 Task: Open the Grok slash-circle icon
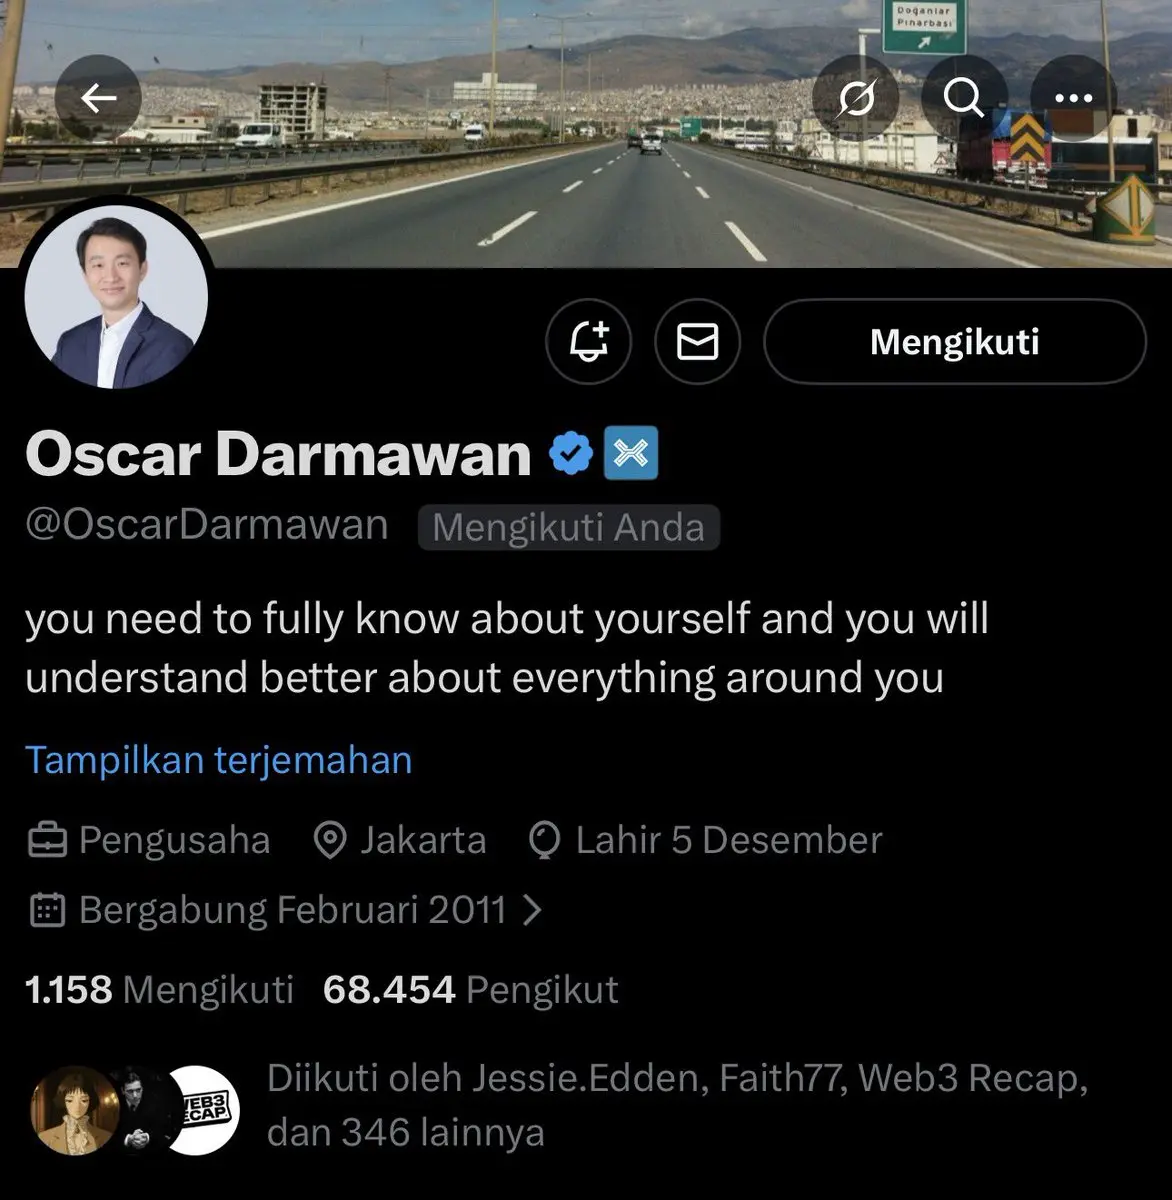pyautogui.click(x=856, y=98)
